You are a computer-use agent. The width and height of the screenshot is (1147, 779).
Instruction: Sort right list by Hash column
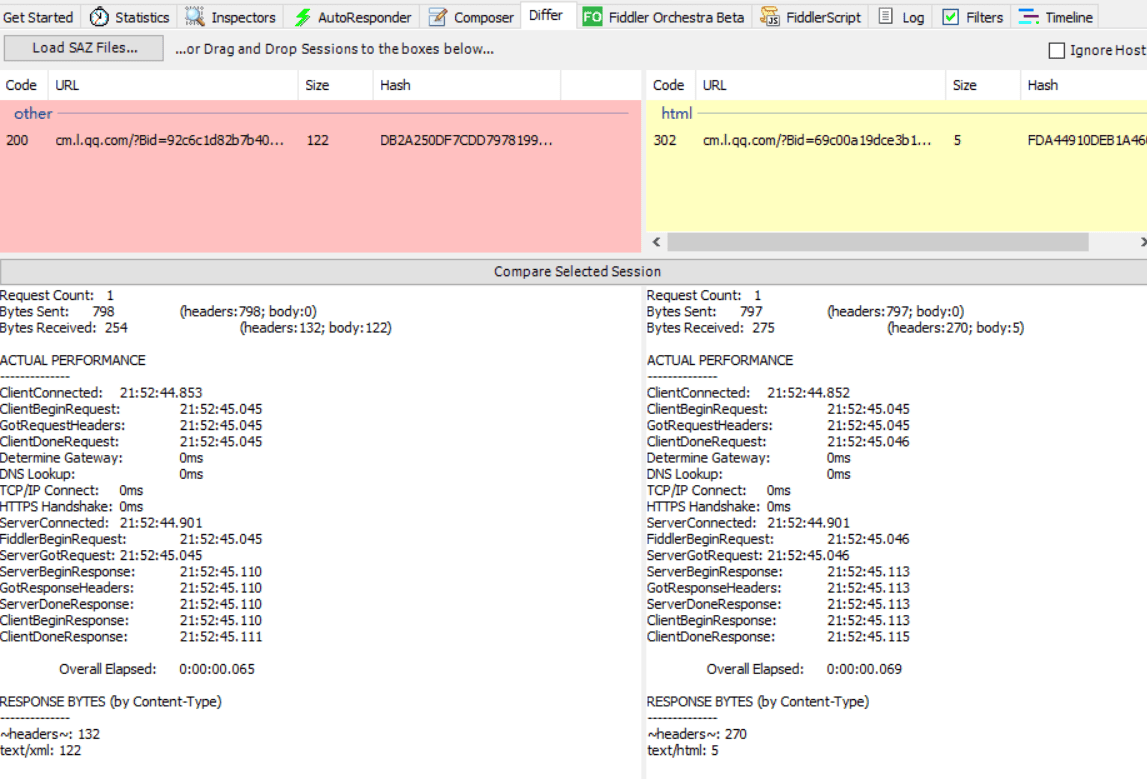1083,85
